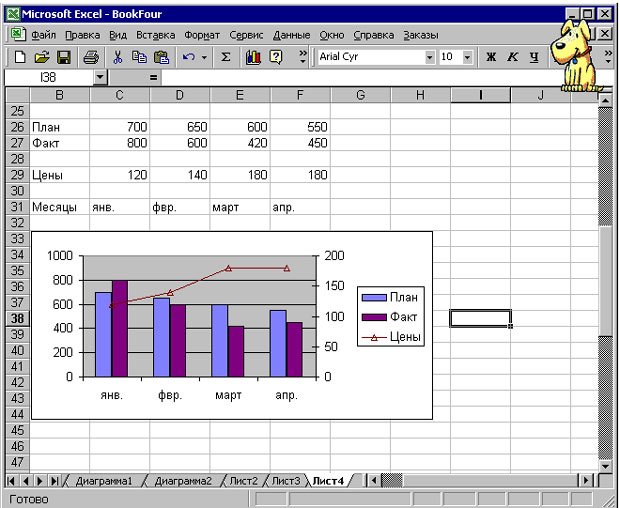Click the План legend color swatch
This screenshot has height=508, width=620.
tap(374, 297)
